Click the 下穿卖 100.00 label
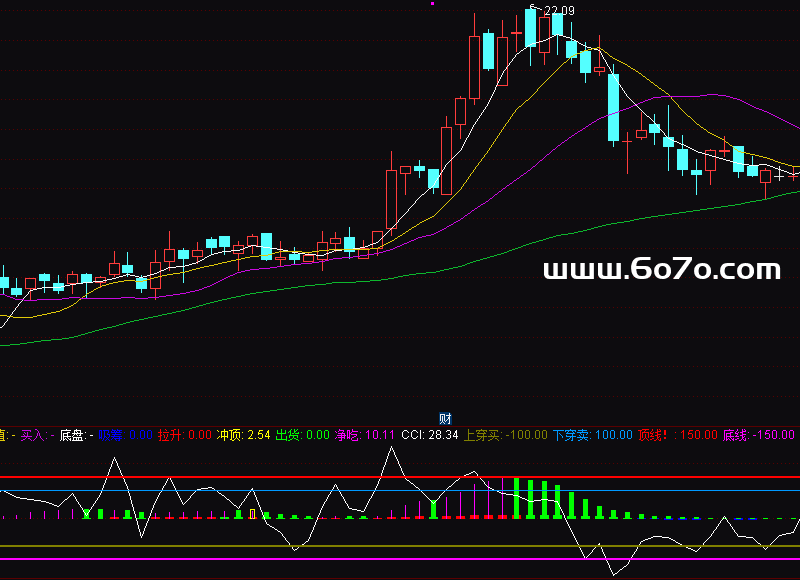This screenshot has width=800, height=580. coord(592,435)
